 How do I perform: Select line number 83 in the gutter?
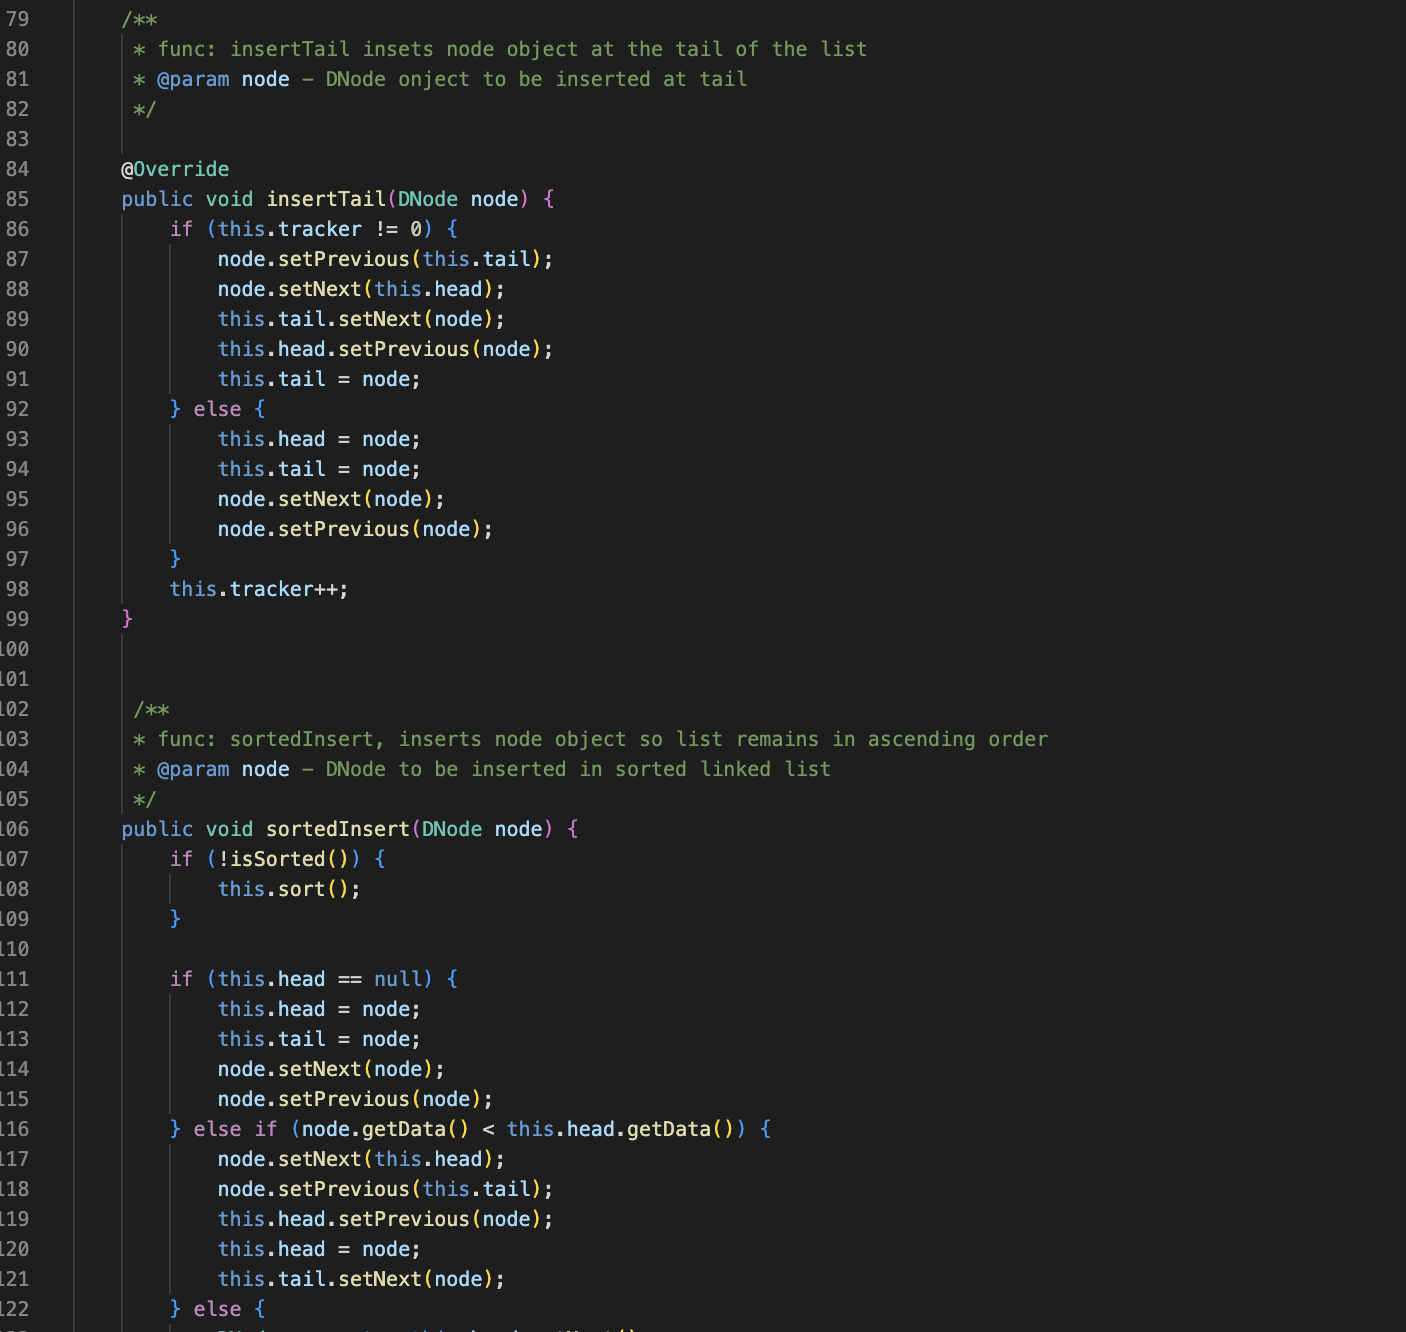[17, 139]
